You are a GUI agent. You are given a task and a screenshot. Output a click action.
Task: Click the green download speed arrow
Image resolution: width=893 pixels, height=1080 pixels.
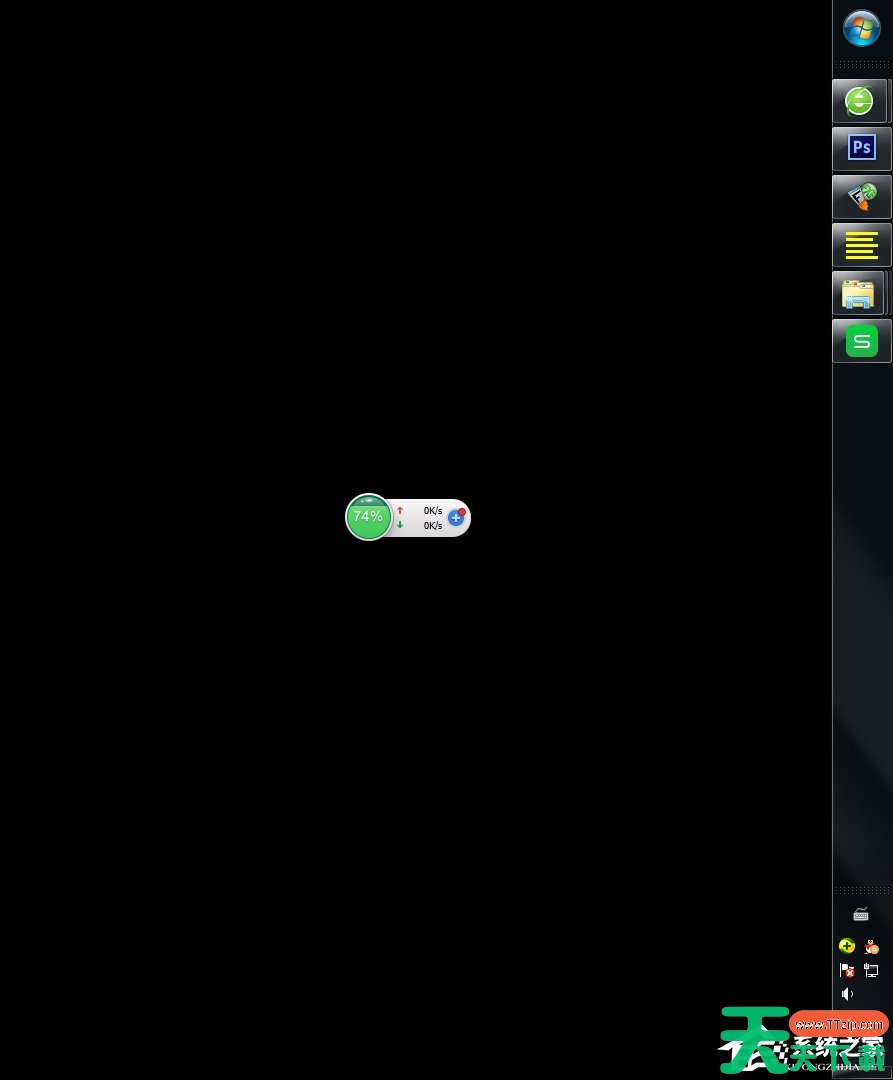(400, 525)
